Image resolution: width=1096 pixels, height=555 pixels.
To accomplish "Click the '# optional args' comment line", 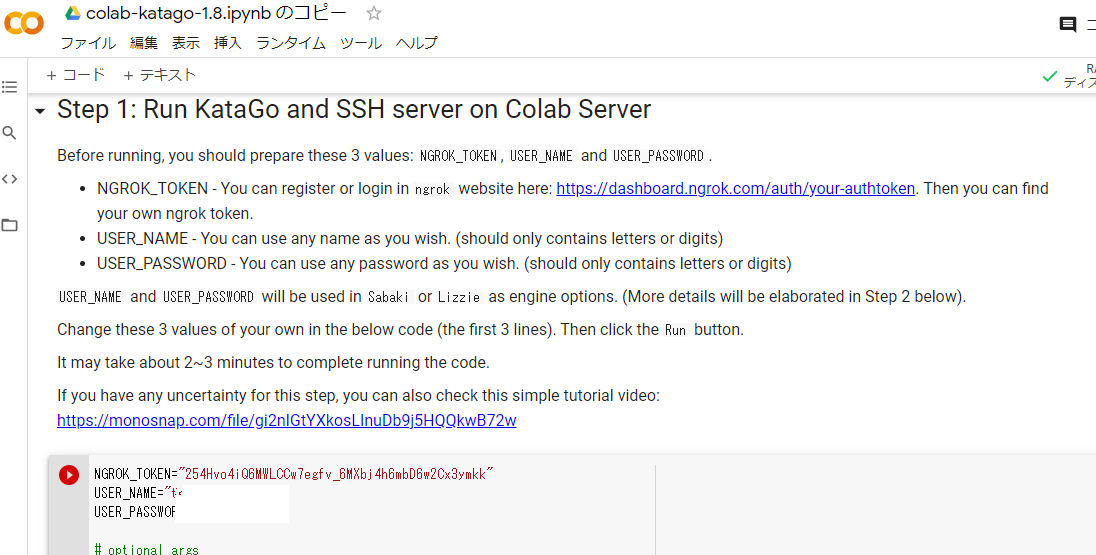I will (x=146, y=549).
